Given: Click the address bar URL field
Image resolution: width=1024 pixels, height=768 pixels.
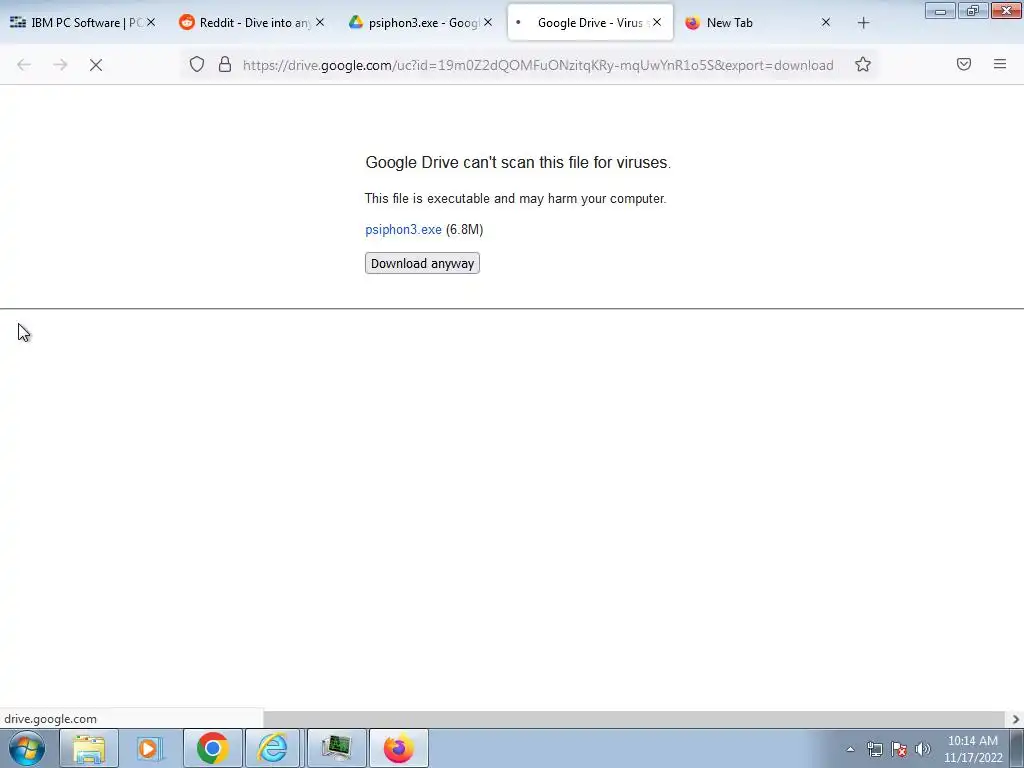Looking at the screenshot, I should [538, 65].
